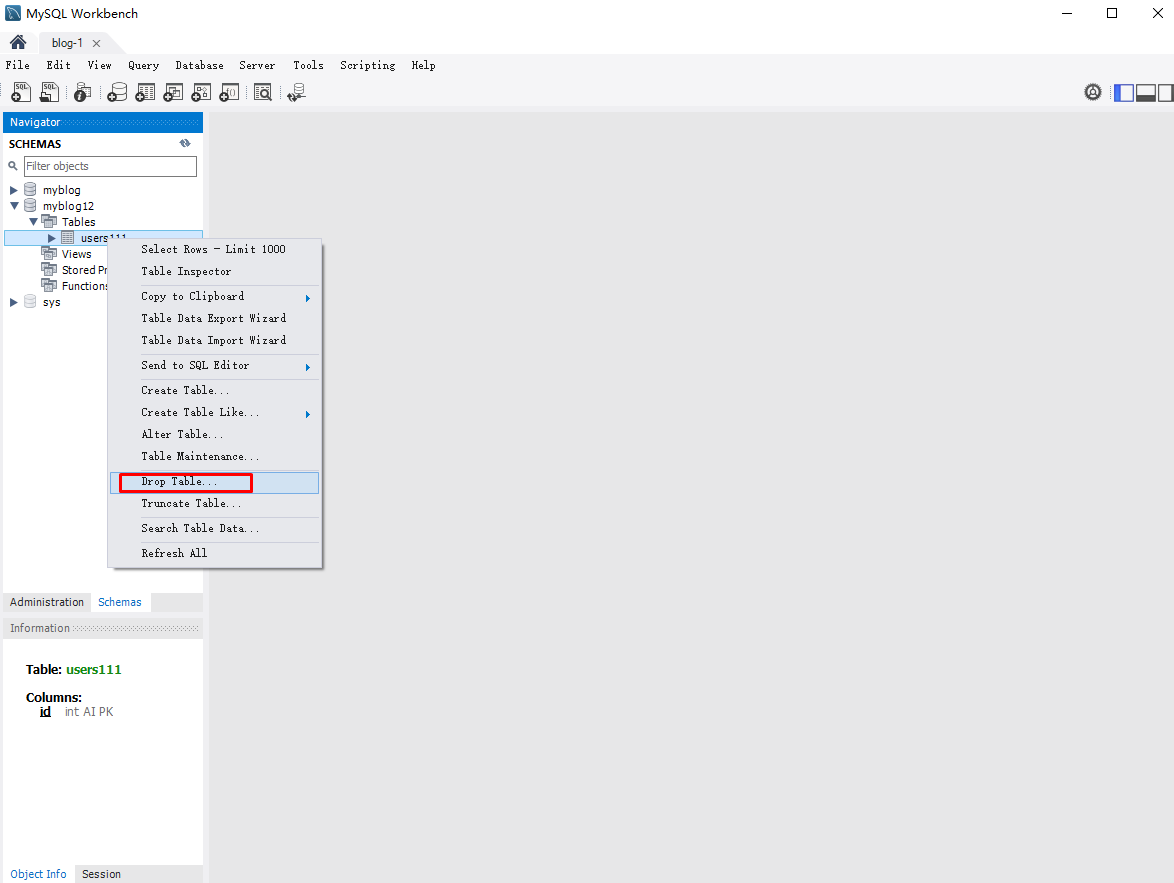The image size is (1174, 883).
Task: Expand the sys schema
Action: point(13,303)
